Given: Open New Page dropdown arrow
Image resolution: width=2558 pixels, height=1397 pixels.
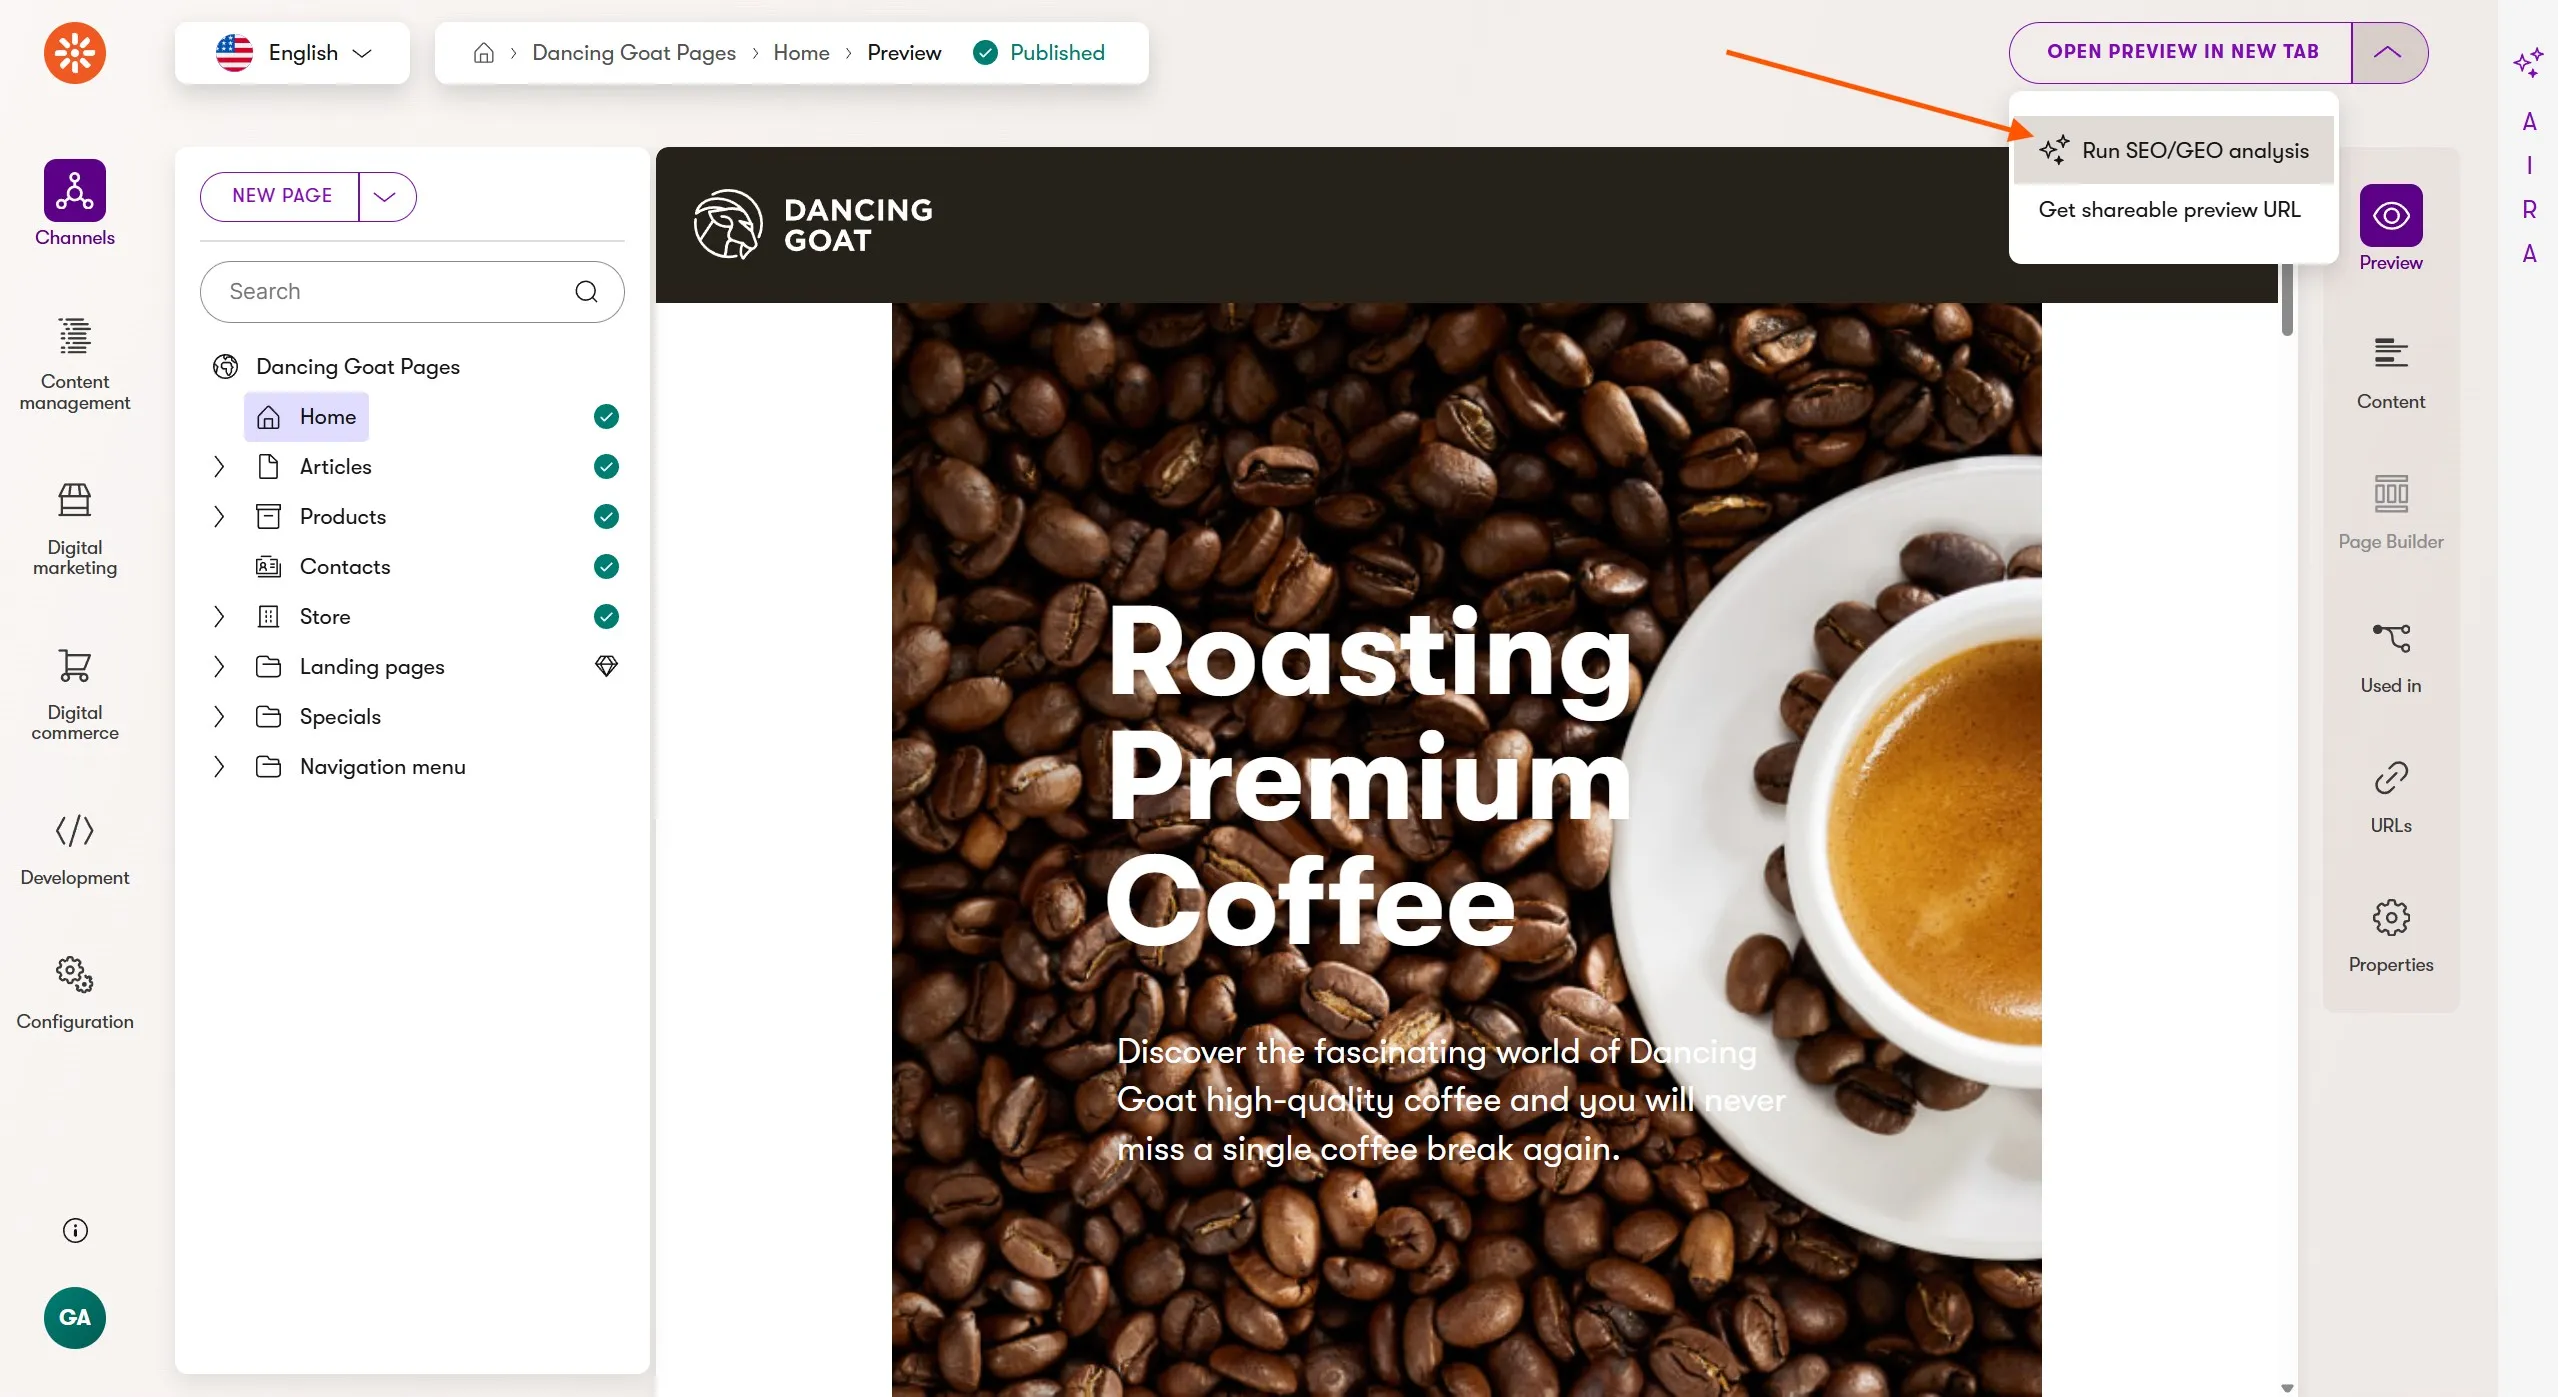Looking at the screenshot, I should point(385,196).
